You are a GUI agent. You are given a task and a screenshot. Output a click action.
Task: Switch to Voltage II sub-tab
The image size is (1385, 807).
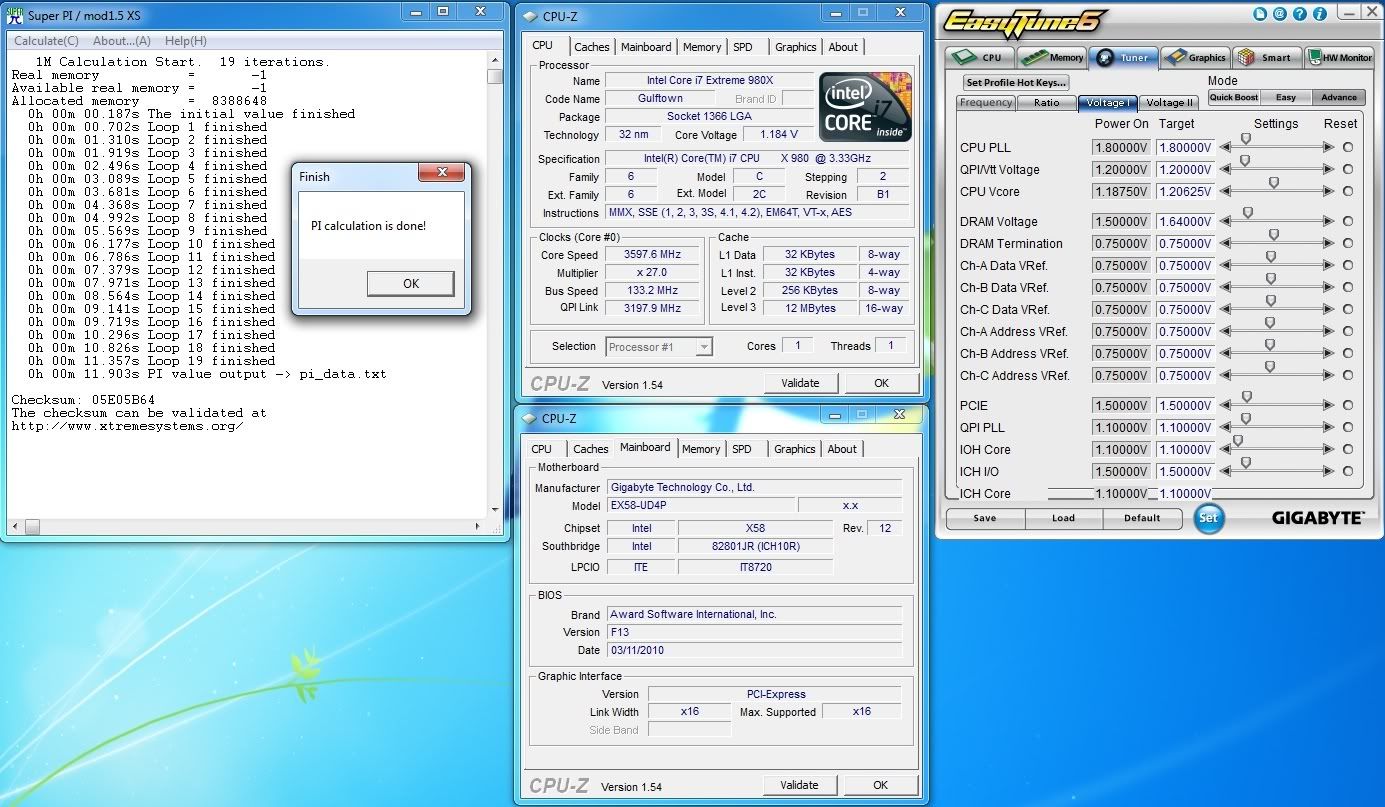(x=1169, y=103)
